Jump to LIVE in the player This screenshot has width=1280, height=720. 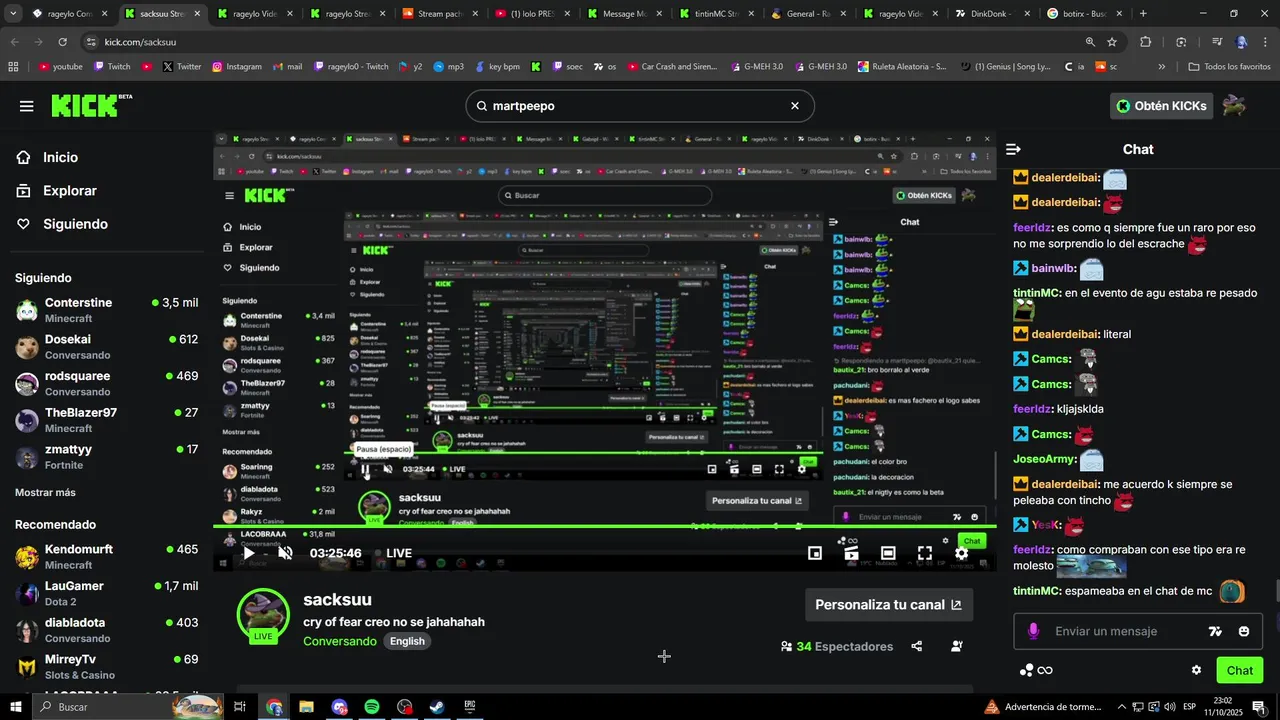point(392,553)
